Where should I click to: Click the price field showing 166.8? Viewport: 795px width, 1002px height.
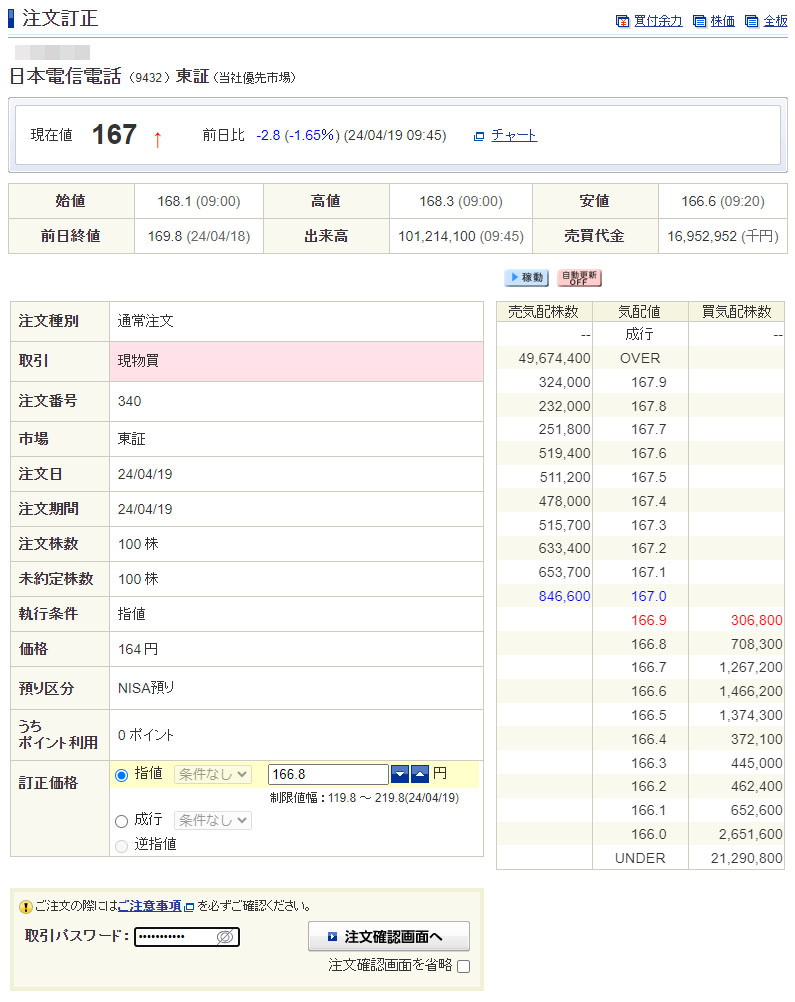pos(328,775)
